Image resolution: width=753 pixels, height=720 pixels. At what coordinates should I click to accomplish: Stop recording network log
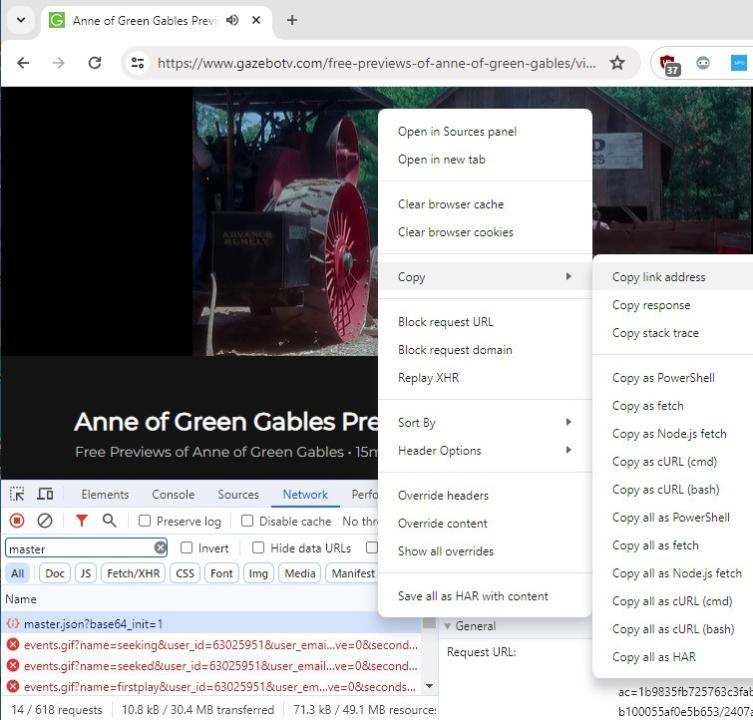click(x=17, y=521)
